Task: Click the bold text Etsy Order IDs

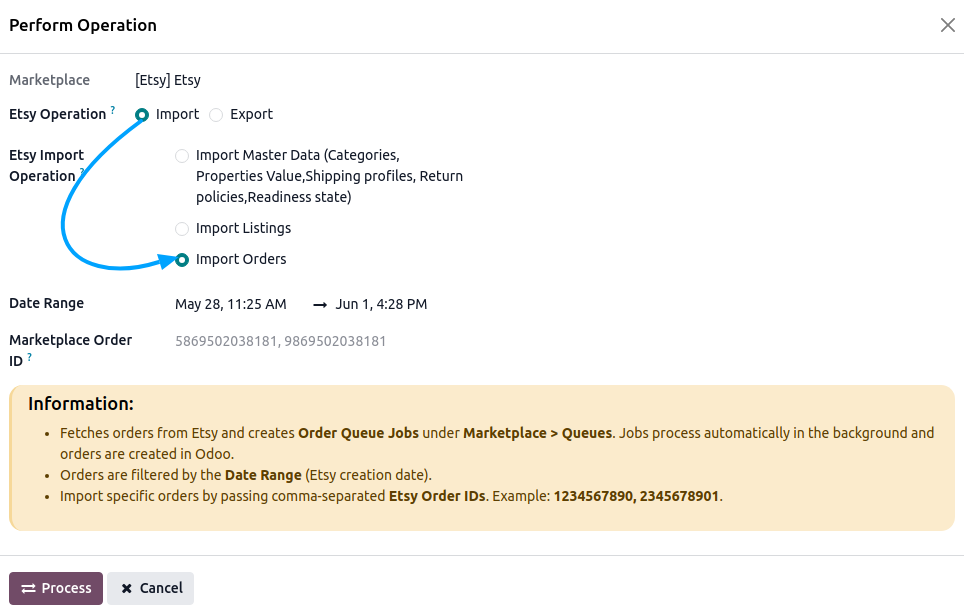Action: [x=437, y=496]
